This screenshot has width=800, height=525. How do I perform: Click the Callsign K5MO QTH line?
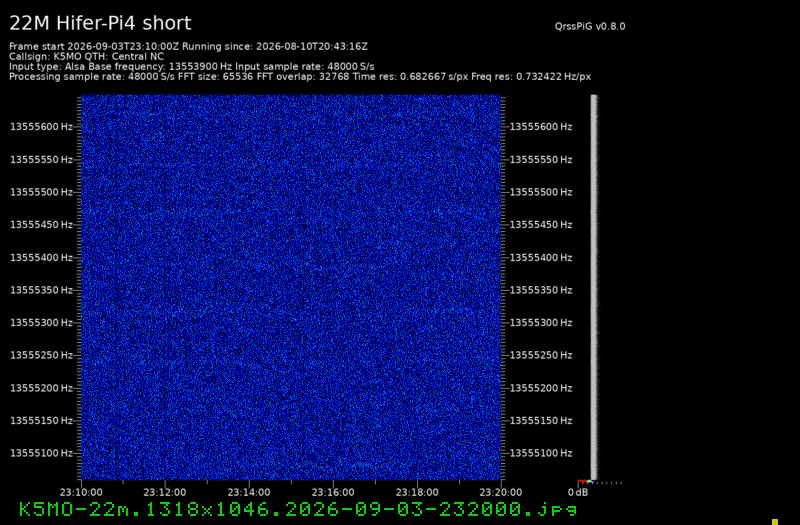tap(86, 57)
